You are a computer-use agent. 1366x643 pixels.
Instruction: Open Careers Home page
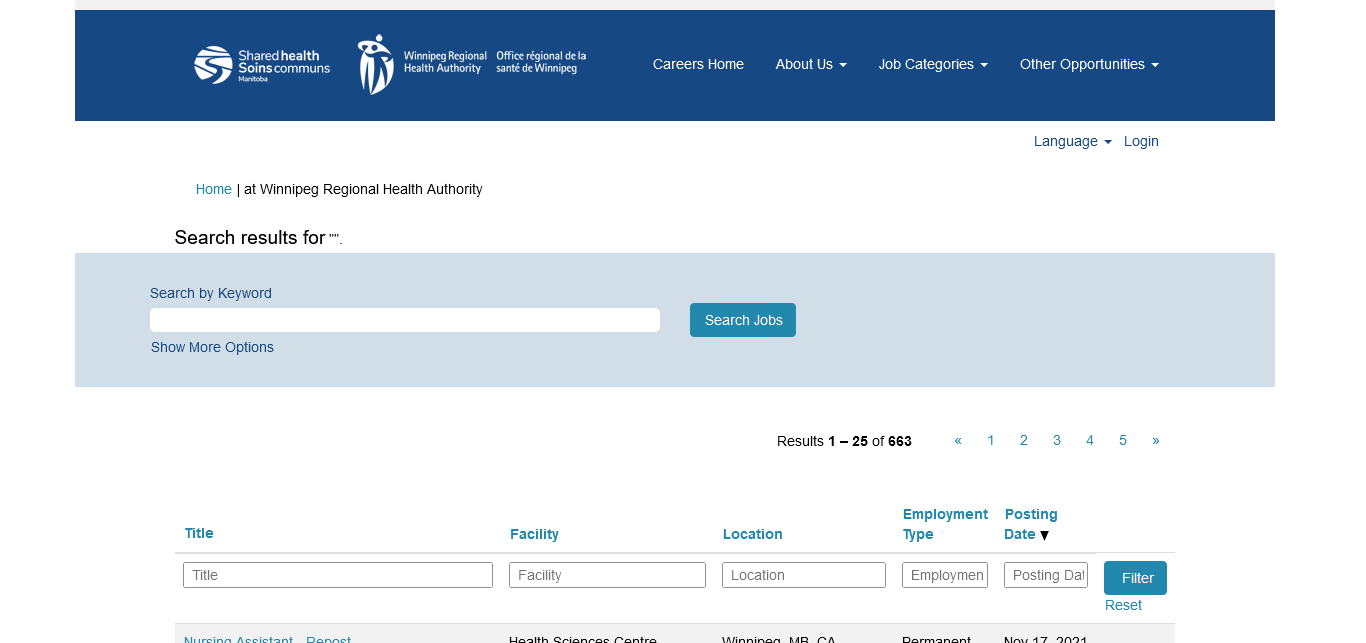(698, 64)
